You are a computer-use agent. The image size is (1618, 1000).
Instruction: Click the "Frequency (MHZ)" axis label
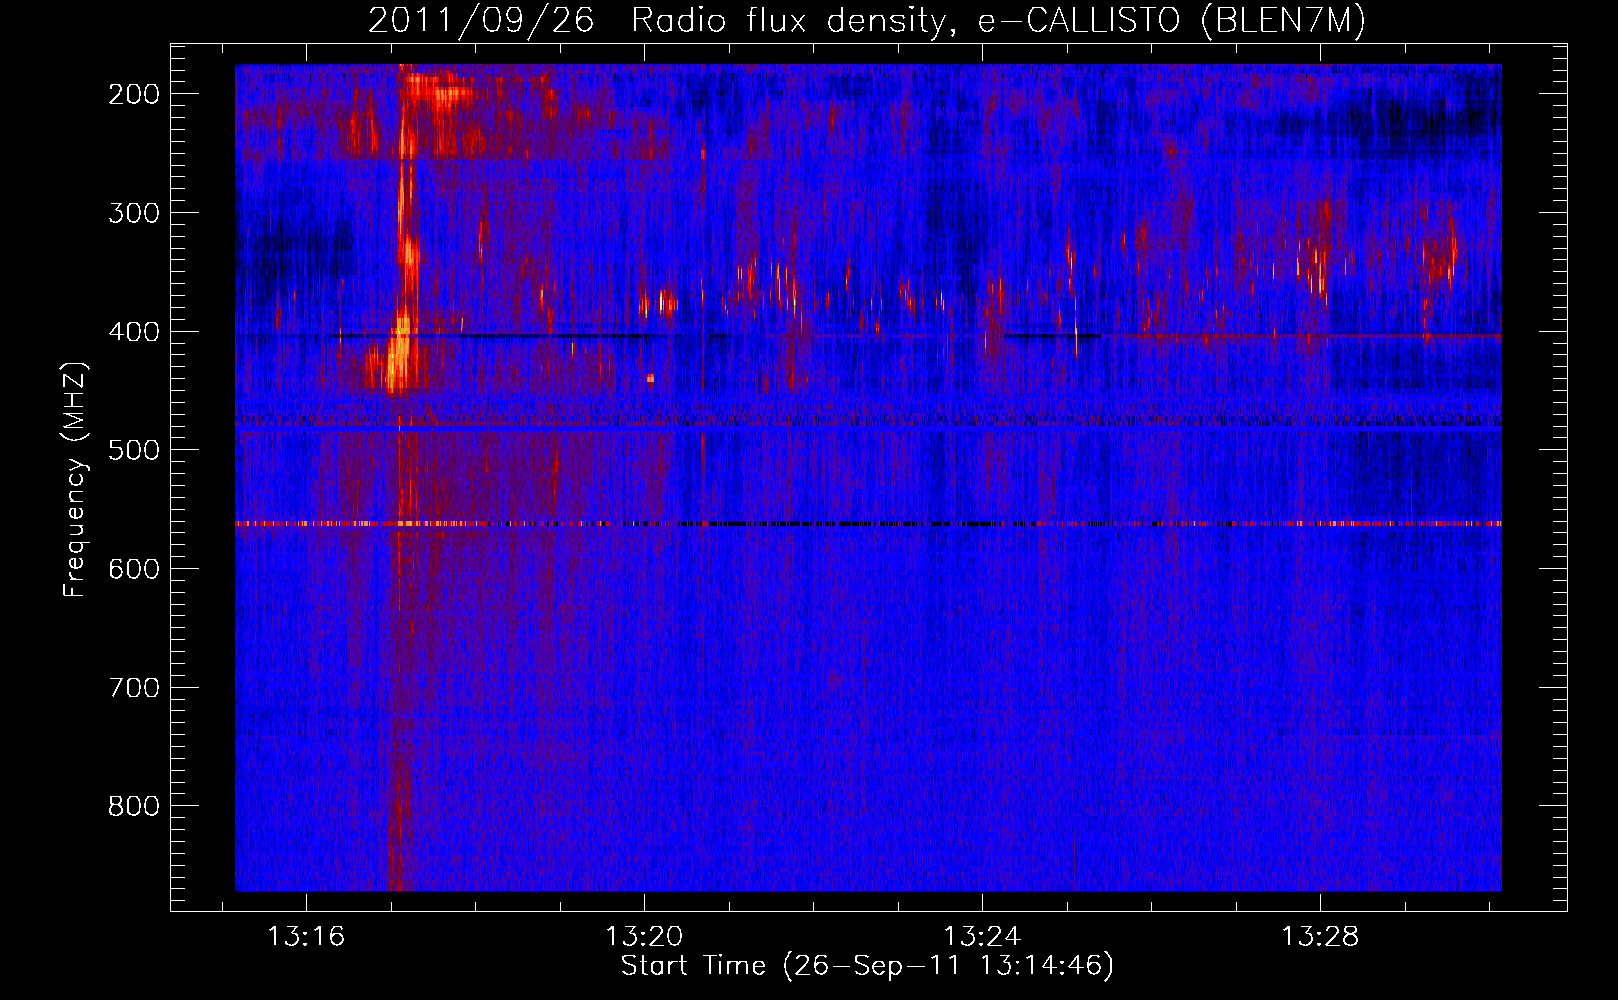tap(75, 480)
